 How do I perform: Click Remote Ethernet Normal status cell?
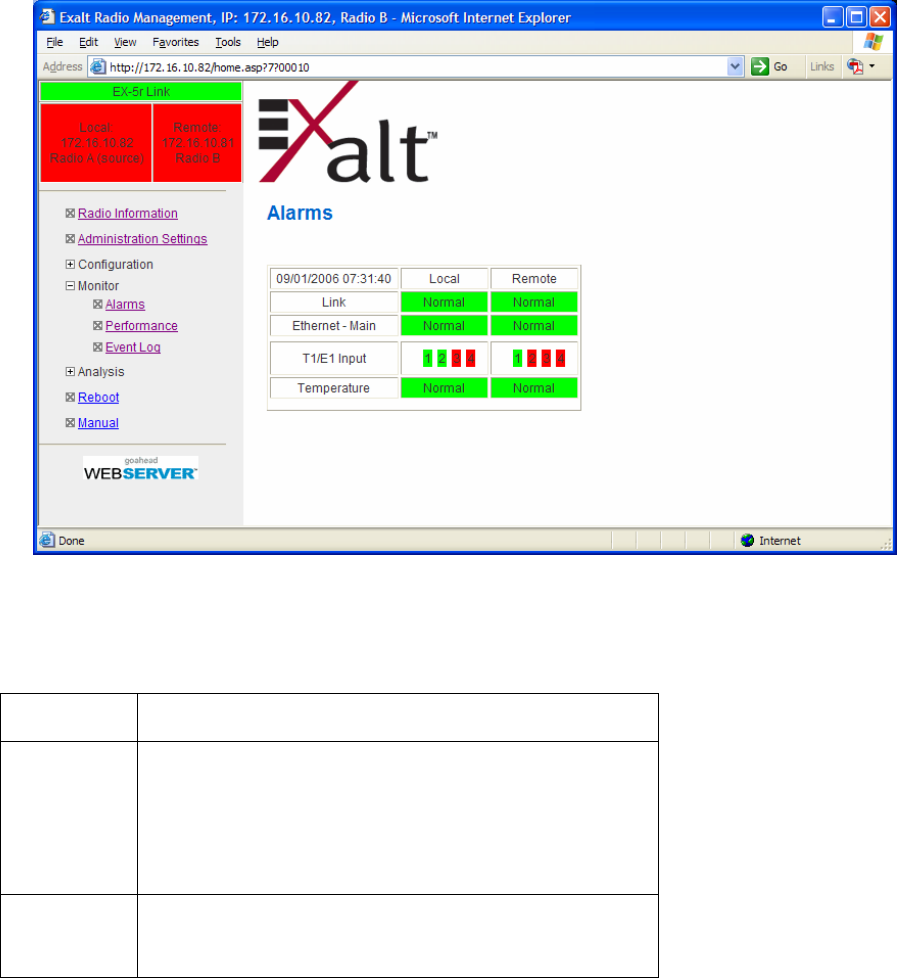pyautogui.click(x=534, y=326)
